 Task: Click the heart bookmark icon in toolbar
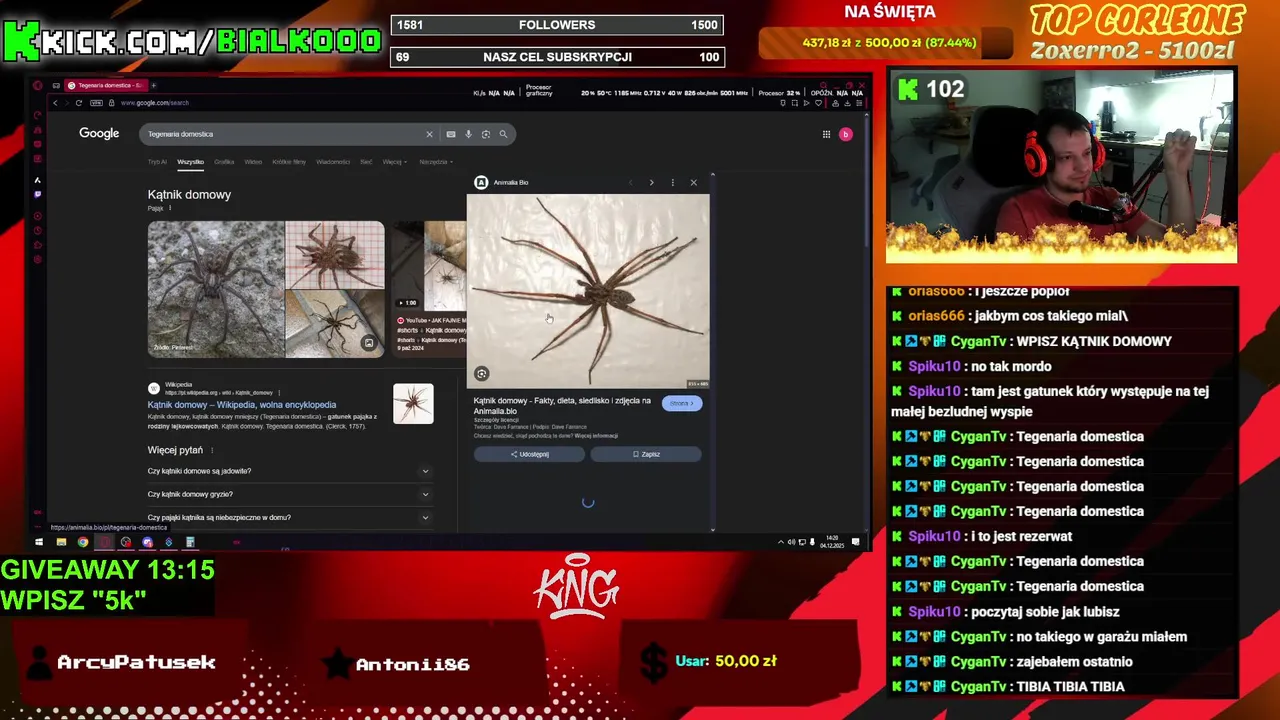818,103
